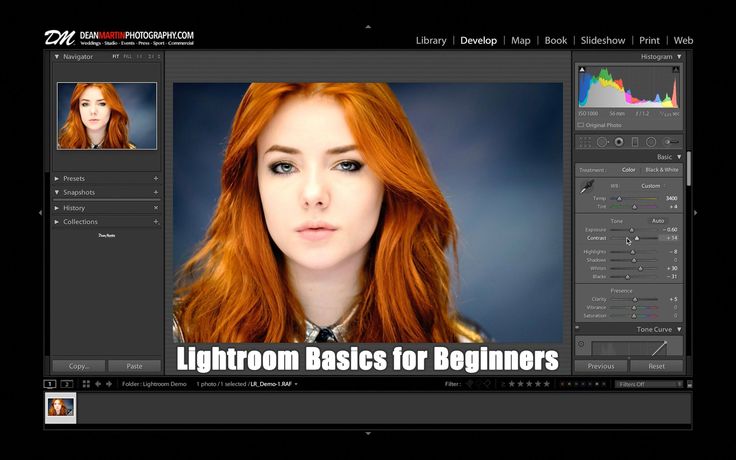The height and width of the screenshot is (460, 736).
Task: Set Navigator zoom to FIT
Action: pos(115,57)
